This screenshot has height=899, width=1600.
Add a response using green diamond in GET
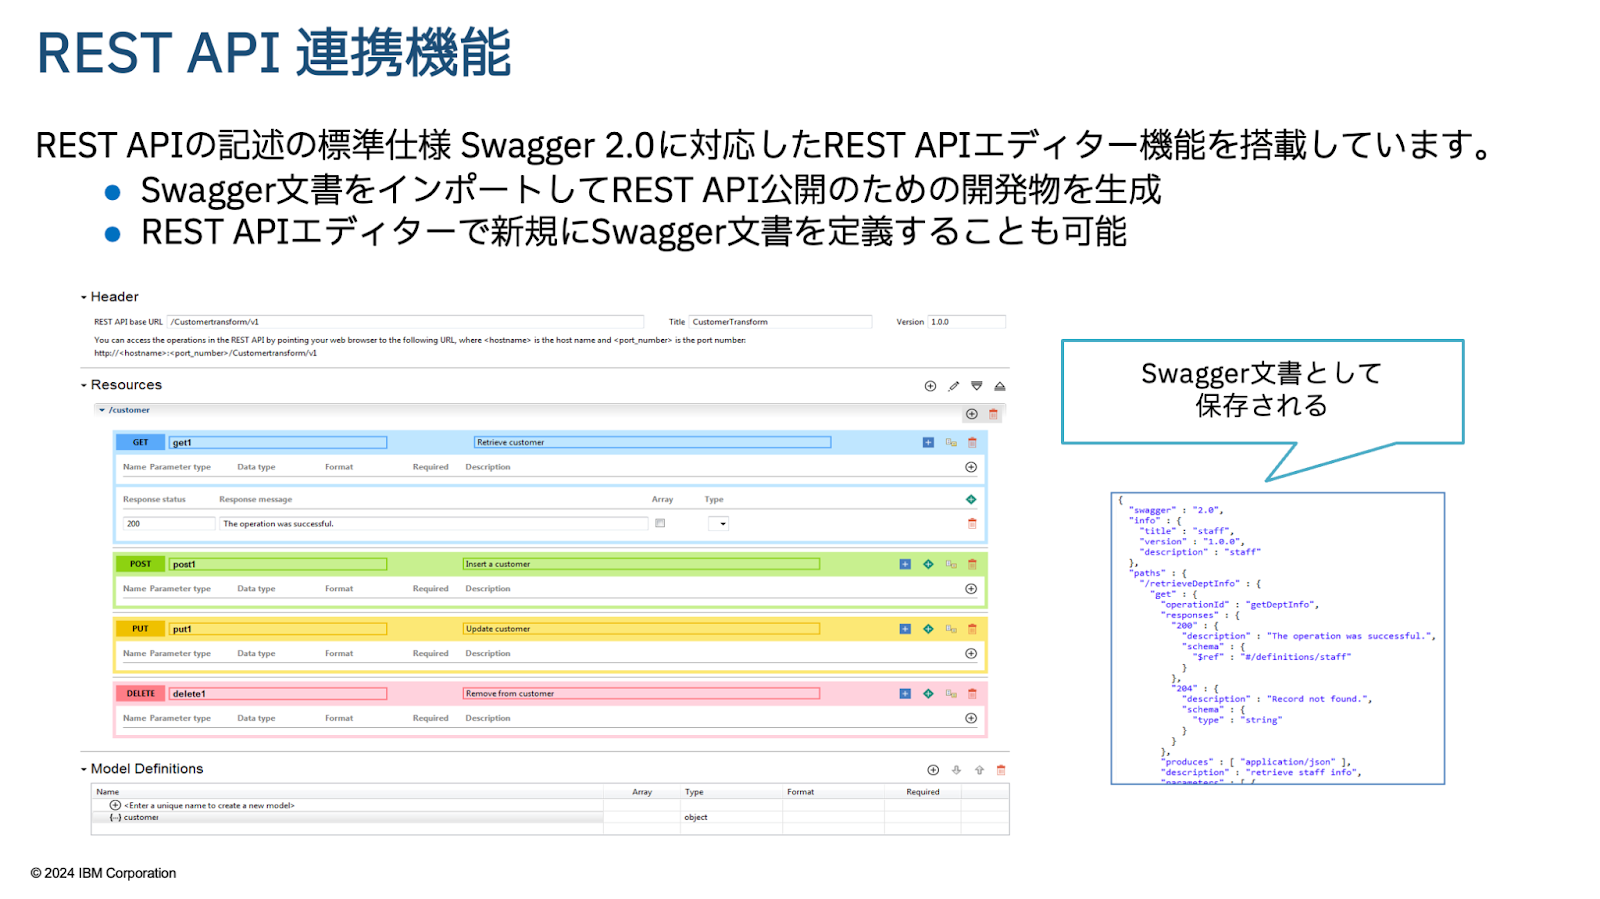click(971, 499)
